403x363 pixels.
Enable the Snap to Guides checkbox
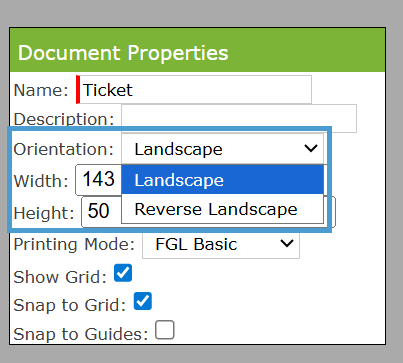pyautogui.click(x=165, y=330)
